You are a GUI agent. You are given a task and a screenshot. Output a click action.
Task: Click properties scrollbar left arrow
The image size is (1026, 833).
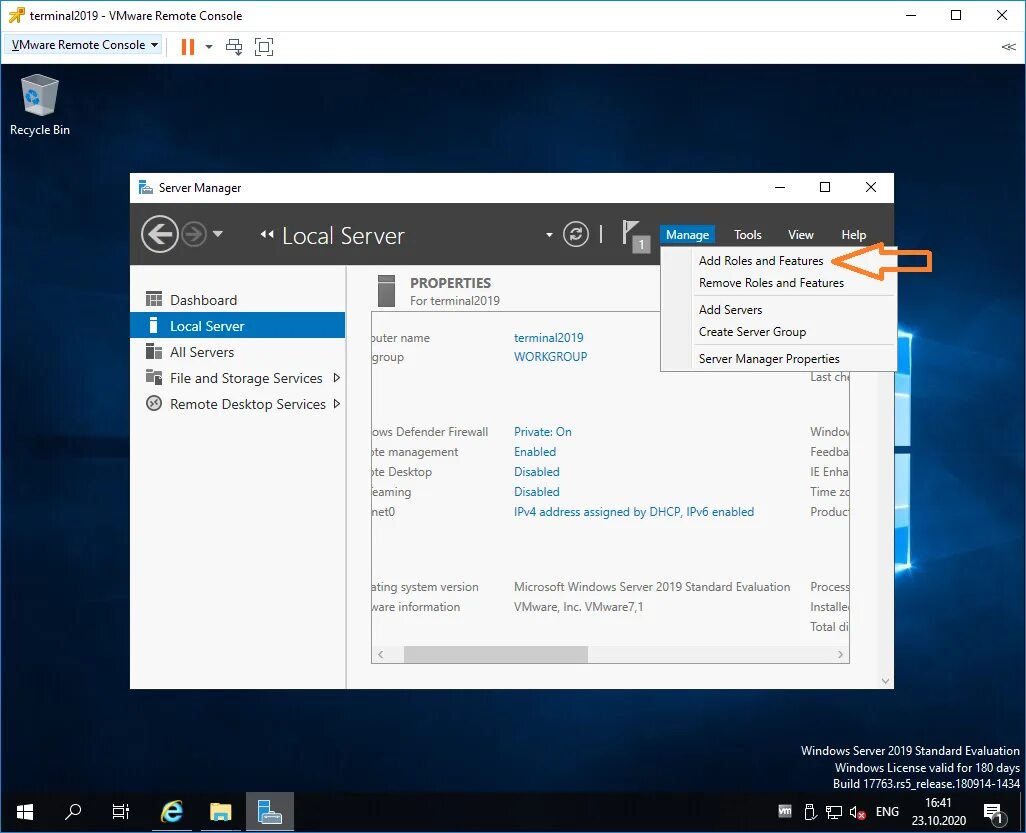[381, 654]
